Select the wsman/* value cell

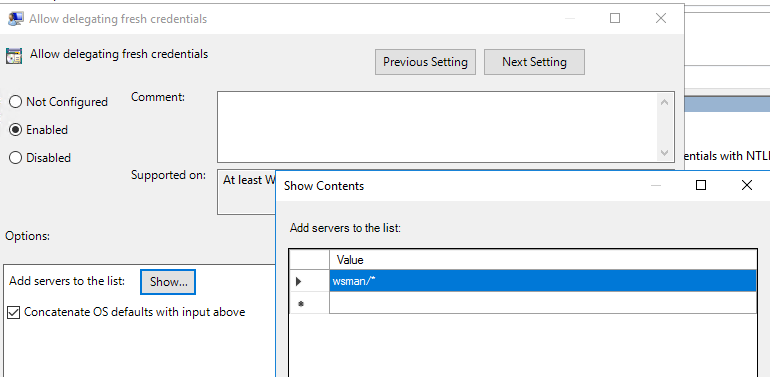(543, 281)
